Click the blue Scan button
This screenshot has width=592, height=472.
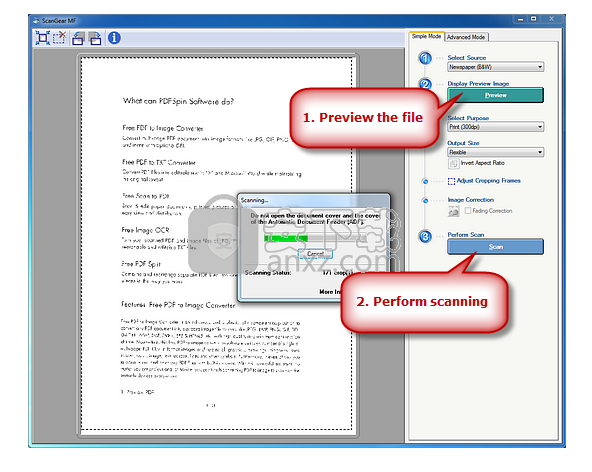point(495,247)
